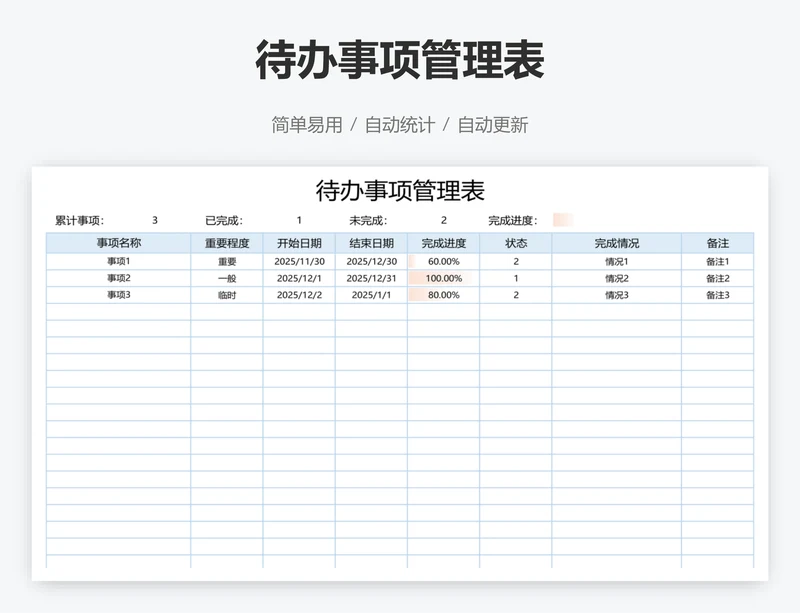Click the overall 完成进度 summary bar
The width and height of the screenshot is (800, 613).
click(x=562, y=221)
